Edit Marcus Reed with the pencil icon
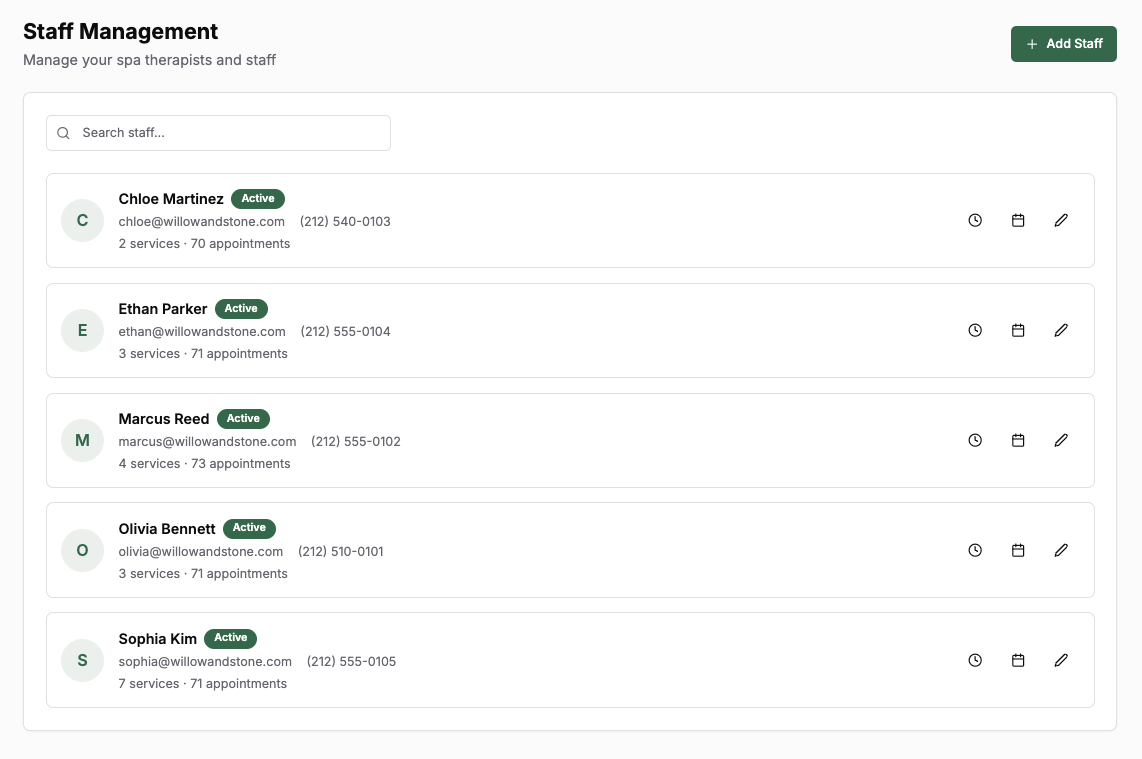The width and height of the screenshot is (1142, 759). point(1061,440)
